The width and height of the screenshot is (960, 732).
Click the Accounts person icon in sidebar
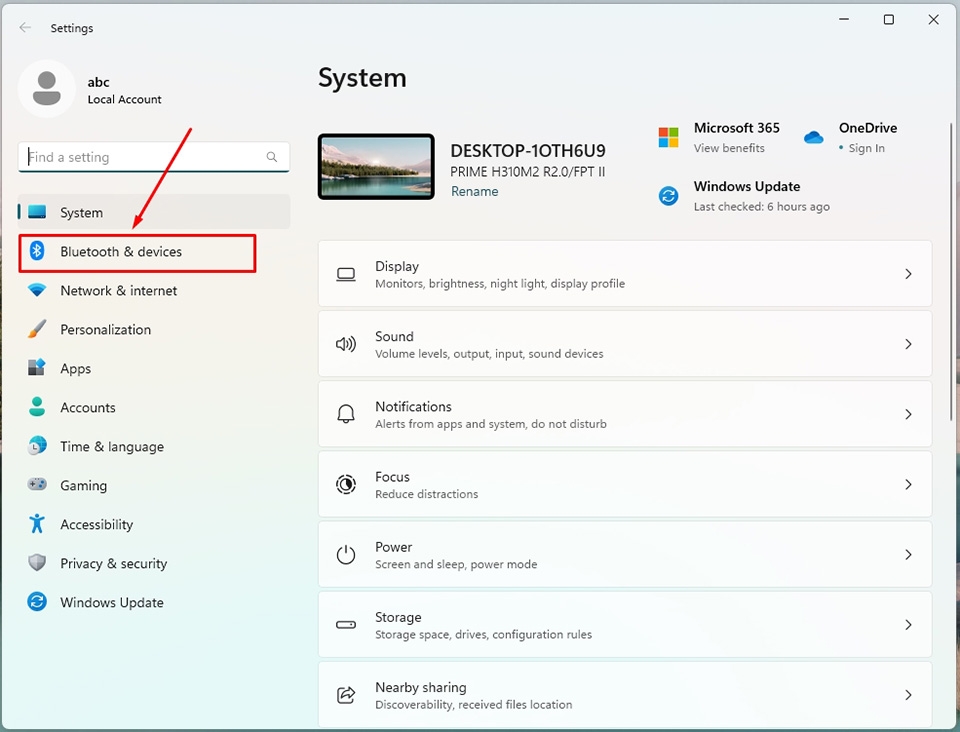37,407
